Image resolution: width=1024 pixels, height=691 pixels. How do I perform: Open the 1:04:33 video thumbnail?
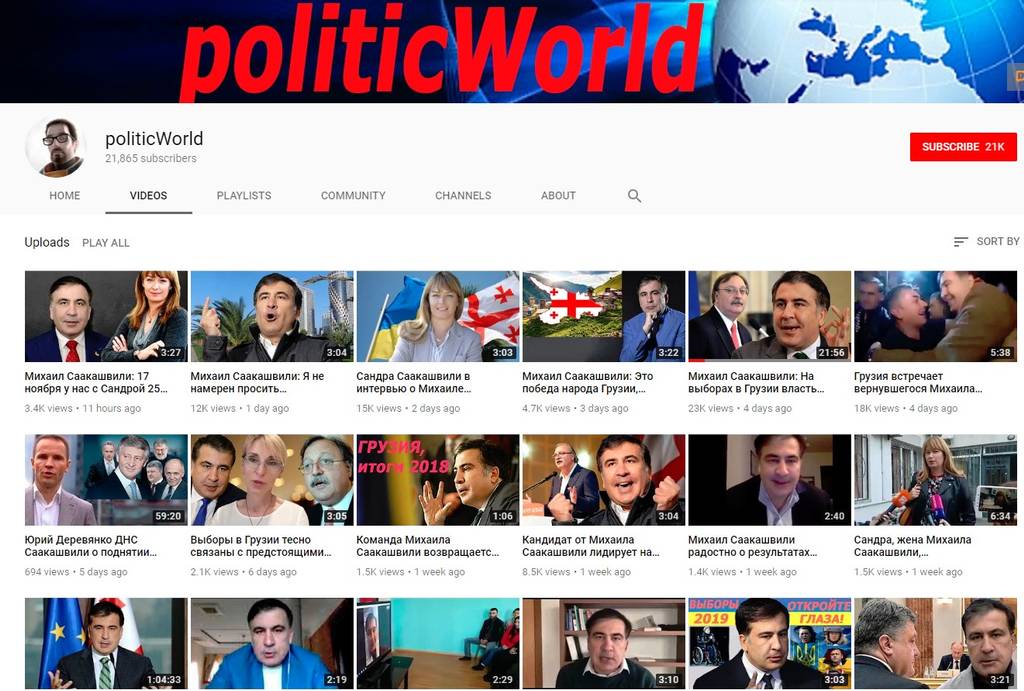pos(106,643)
